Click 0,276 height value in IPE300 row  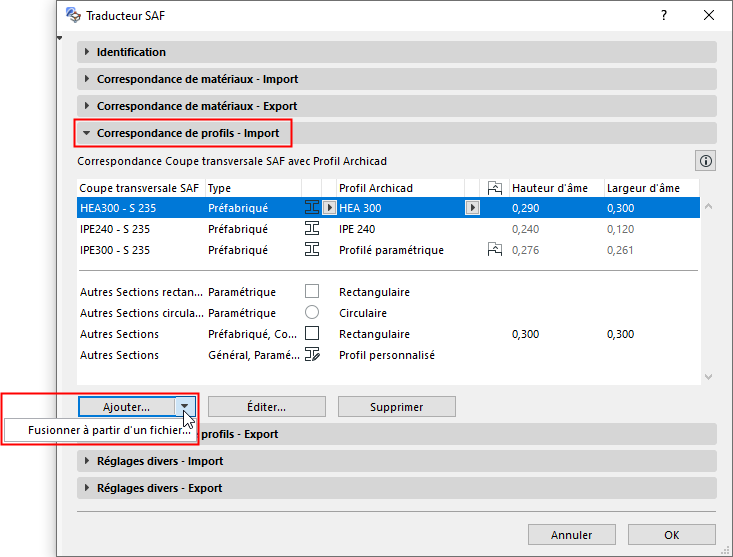coord(525,250)
